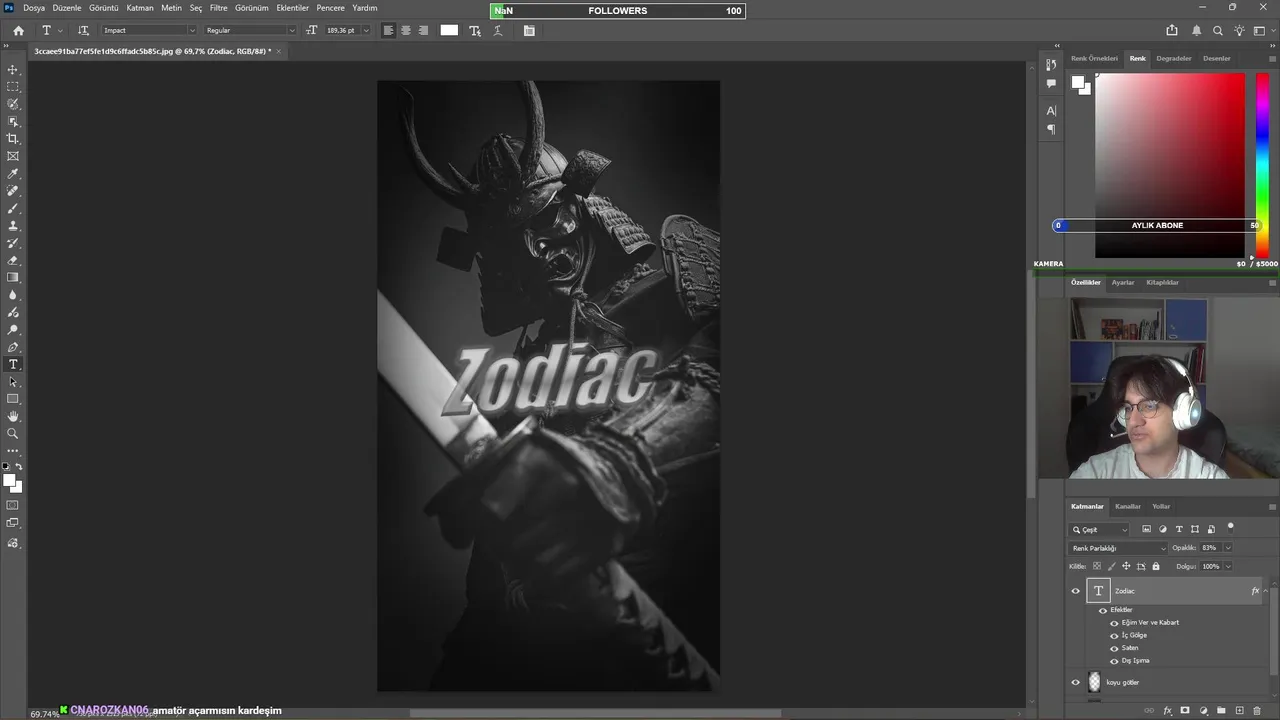Open the Character and Paragraph panels toggle
The width and height of the screenshot is (1280, 720).
(x=529, y=30)
